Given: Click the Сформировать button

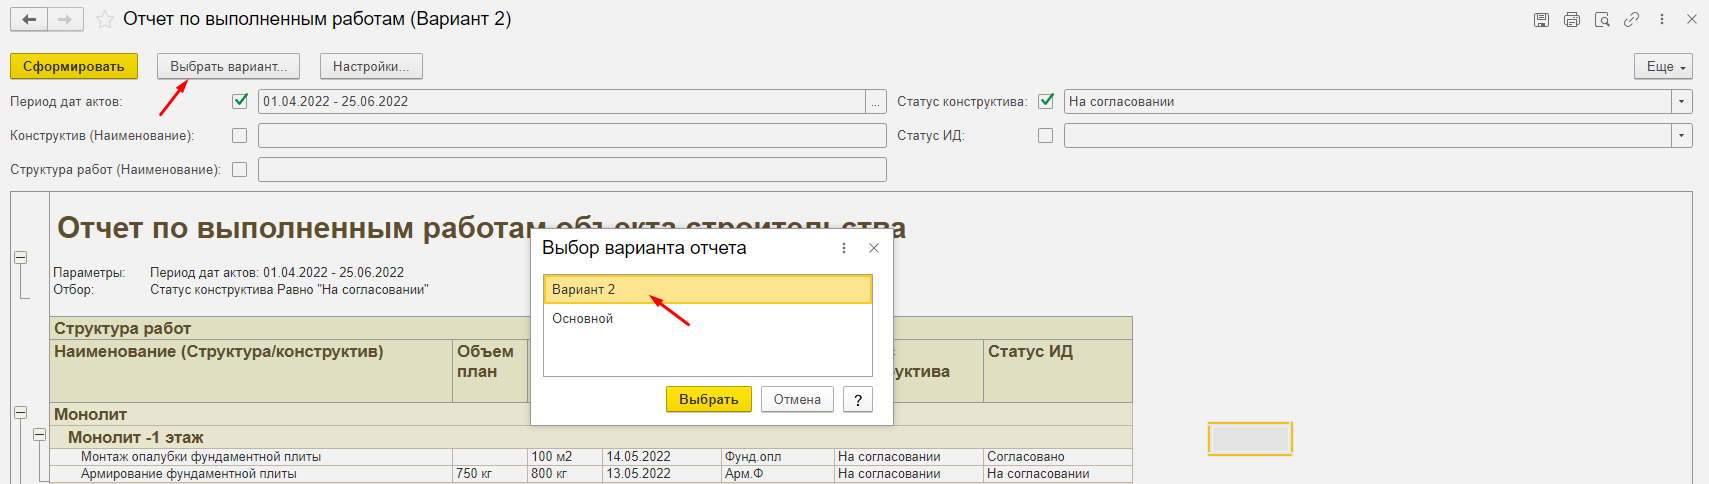Looking at the screenshot, I should [x=74, y=66].
